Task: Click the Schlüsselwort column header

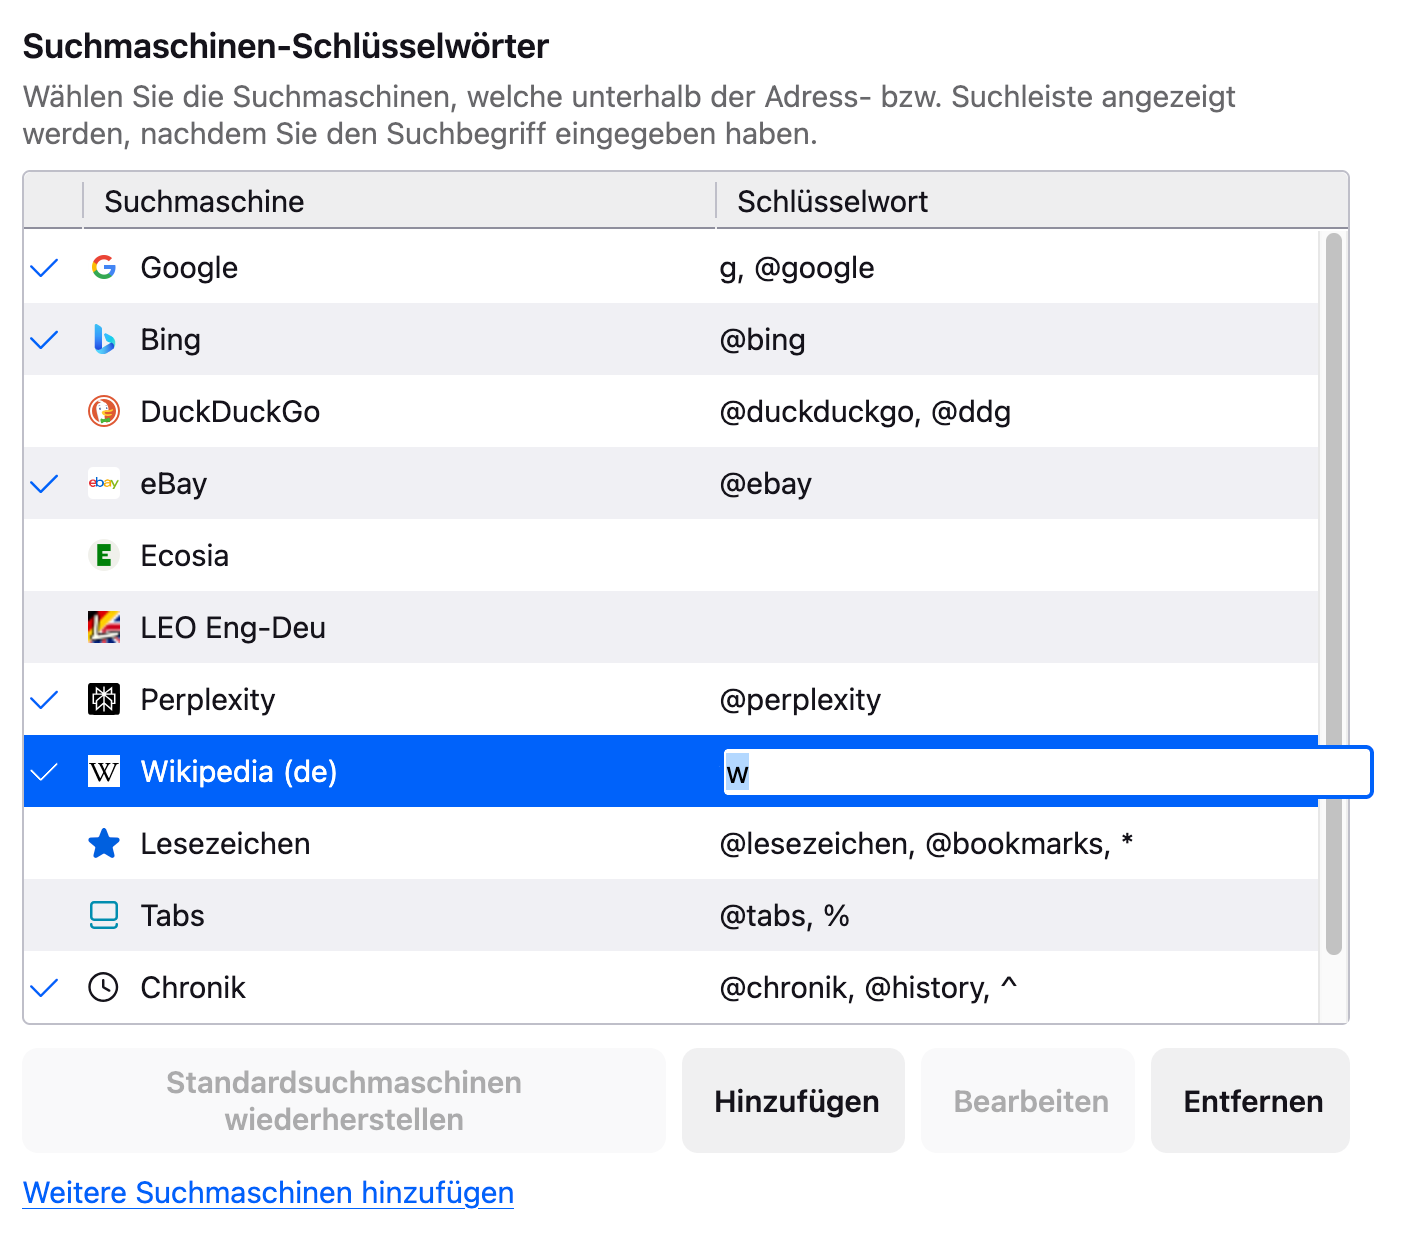Action: click(x=1030, y=201)
